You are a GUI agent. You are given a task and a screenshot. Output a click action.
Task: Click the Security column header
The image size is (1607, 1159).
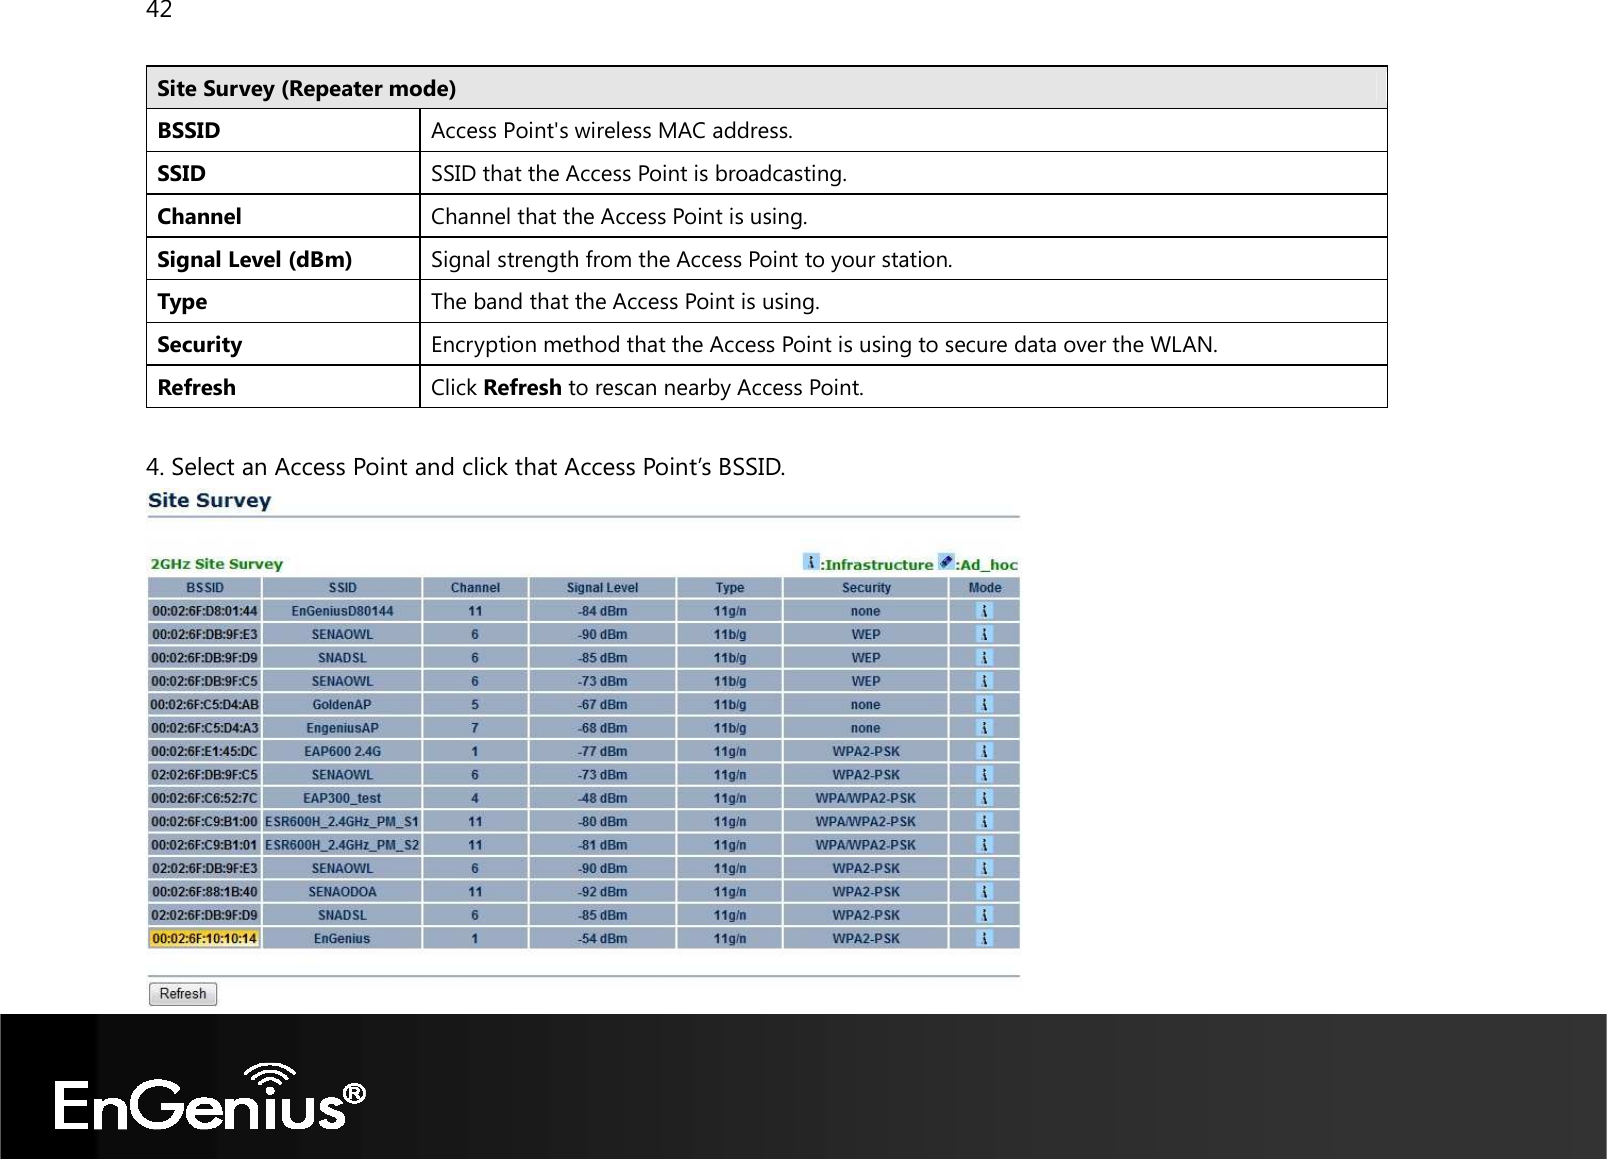click(866, 588)
